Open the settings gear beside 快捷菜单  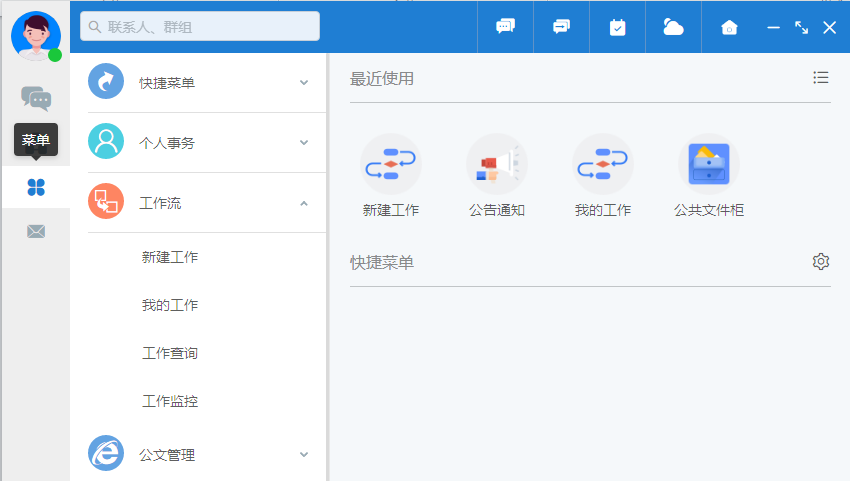[x=821, y=261]
